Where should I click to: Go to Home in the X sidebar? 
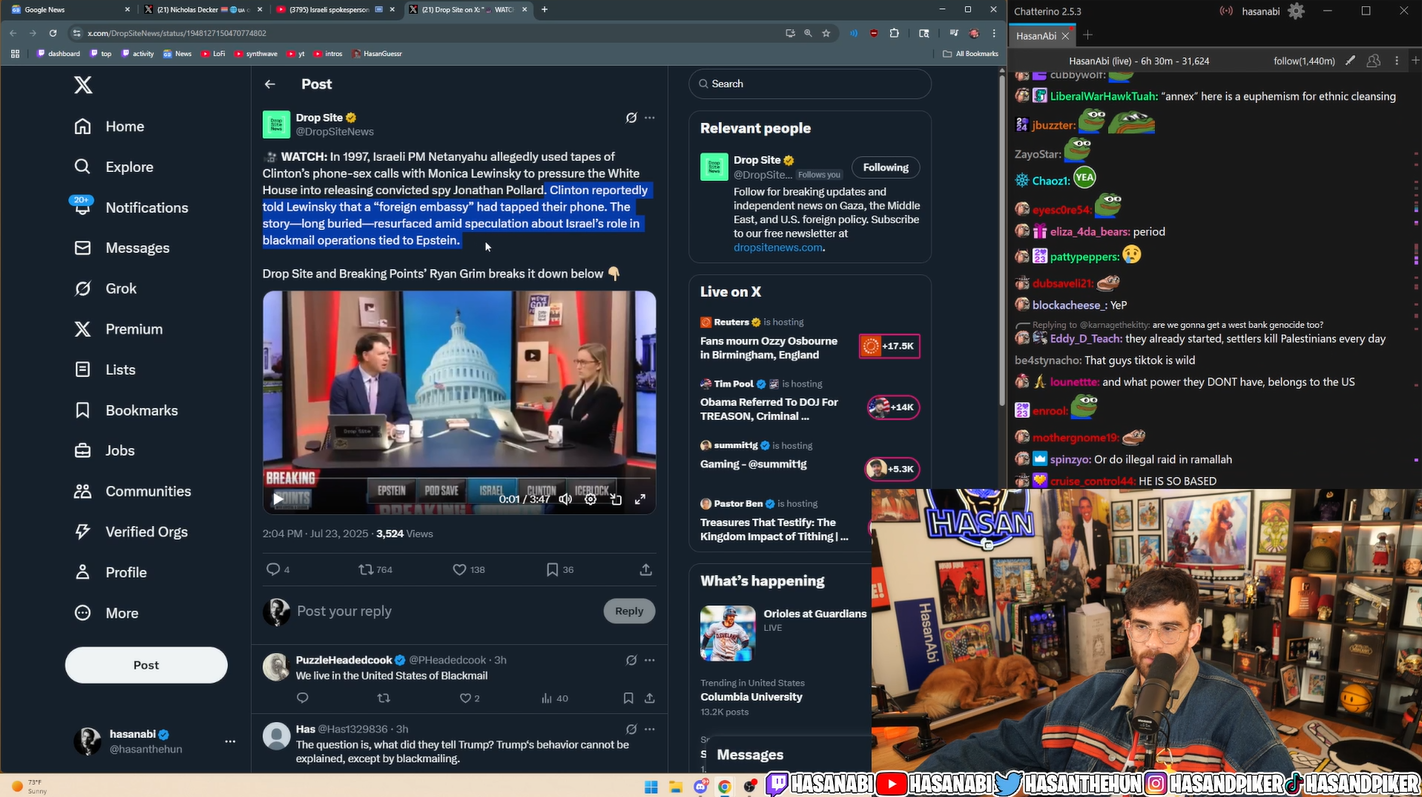[x=109, y=126]
